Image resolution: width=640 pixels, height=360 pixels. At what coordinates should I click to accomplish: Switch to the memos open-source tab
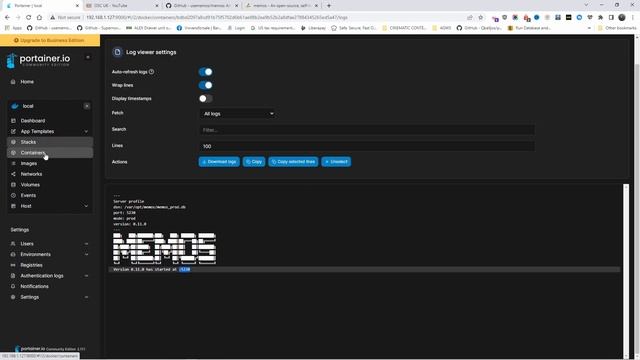tap(281, 6)
